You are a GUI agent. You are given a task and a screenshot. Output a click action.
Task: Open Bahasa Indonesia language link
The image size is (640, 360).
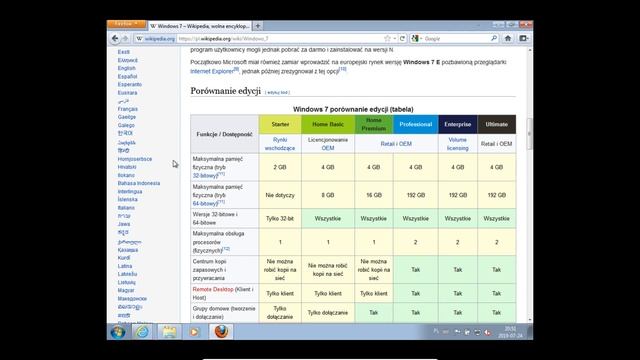[139, 183]
